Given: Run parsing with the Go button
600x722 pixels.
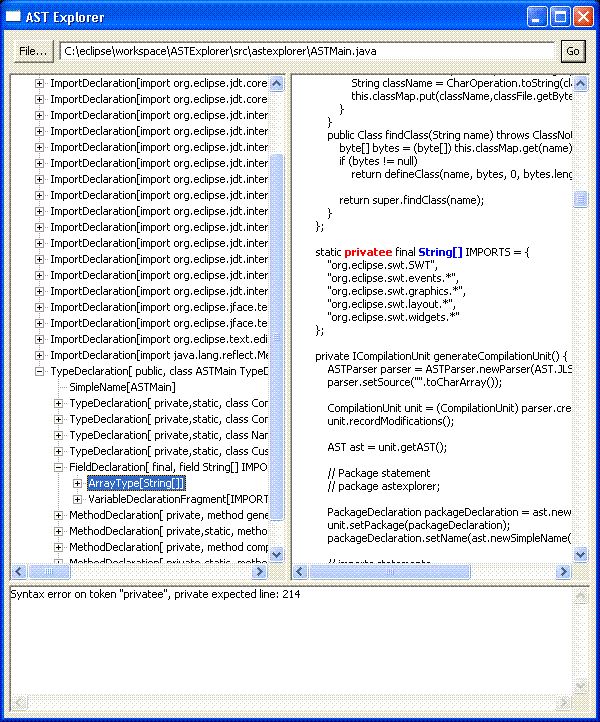Looking at the screenshot, I should pyautogui.click(x=573, y=51).
